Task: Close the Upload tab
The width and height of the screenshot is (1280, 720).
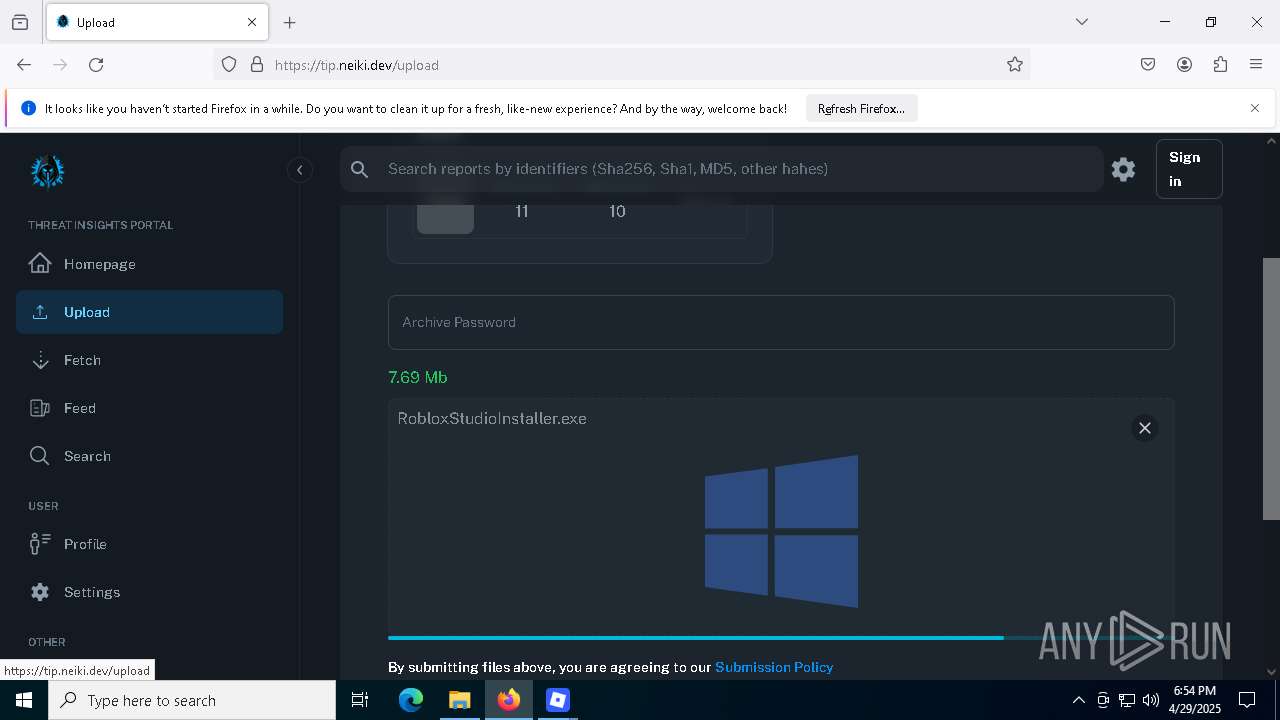Action: click(252, 22)
